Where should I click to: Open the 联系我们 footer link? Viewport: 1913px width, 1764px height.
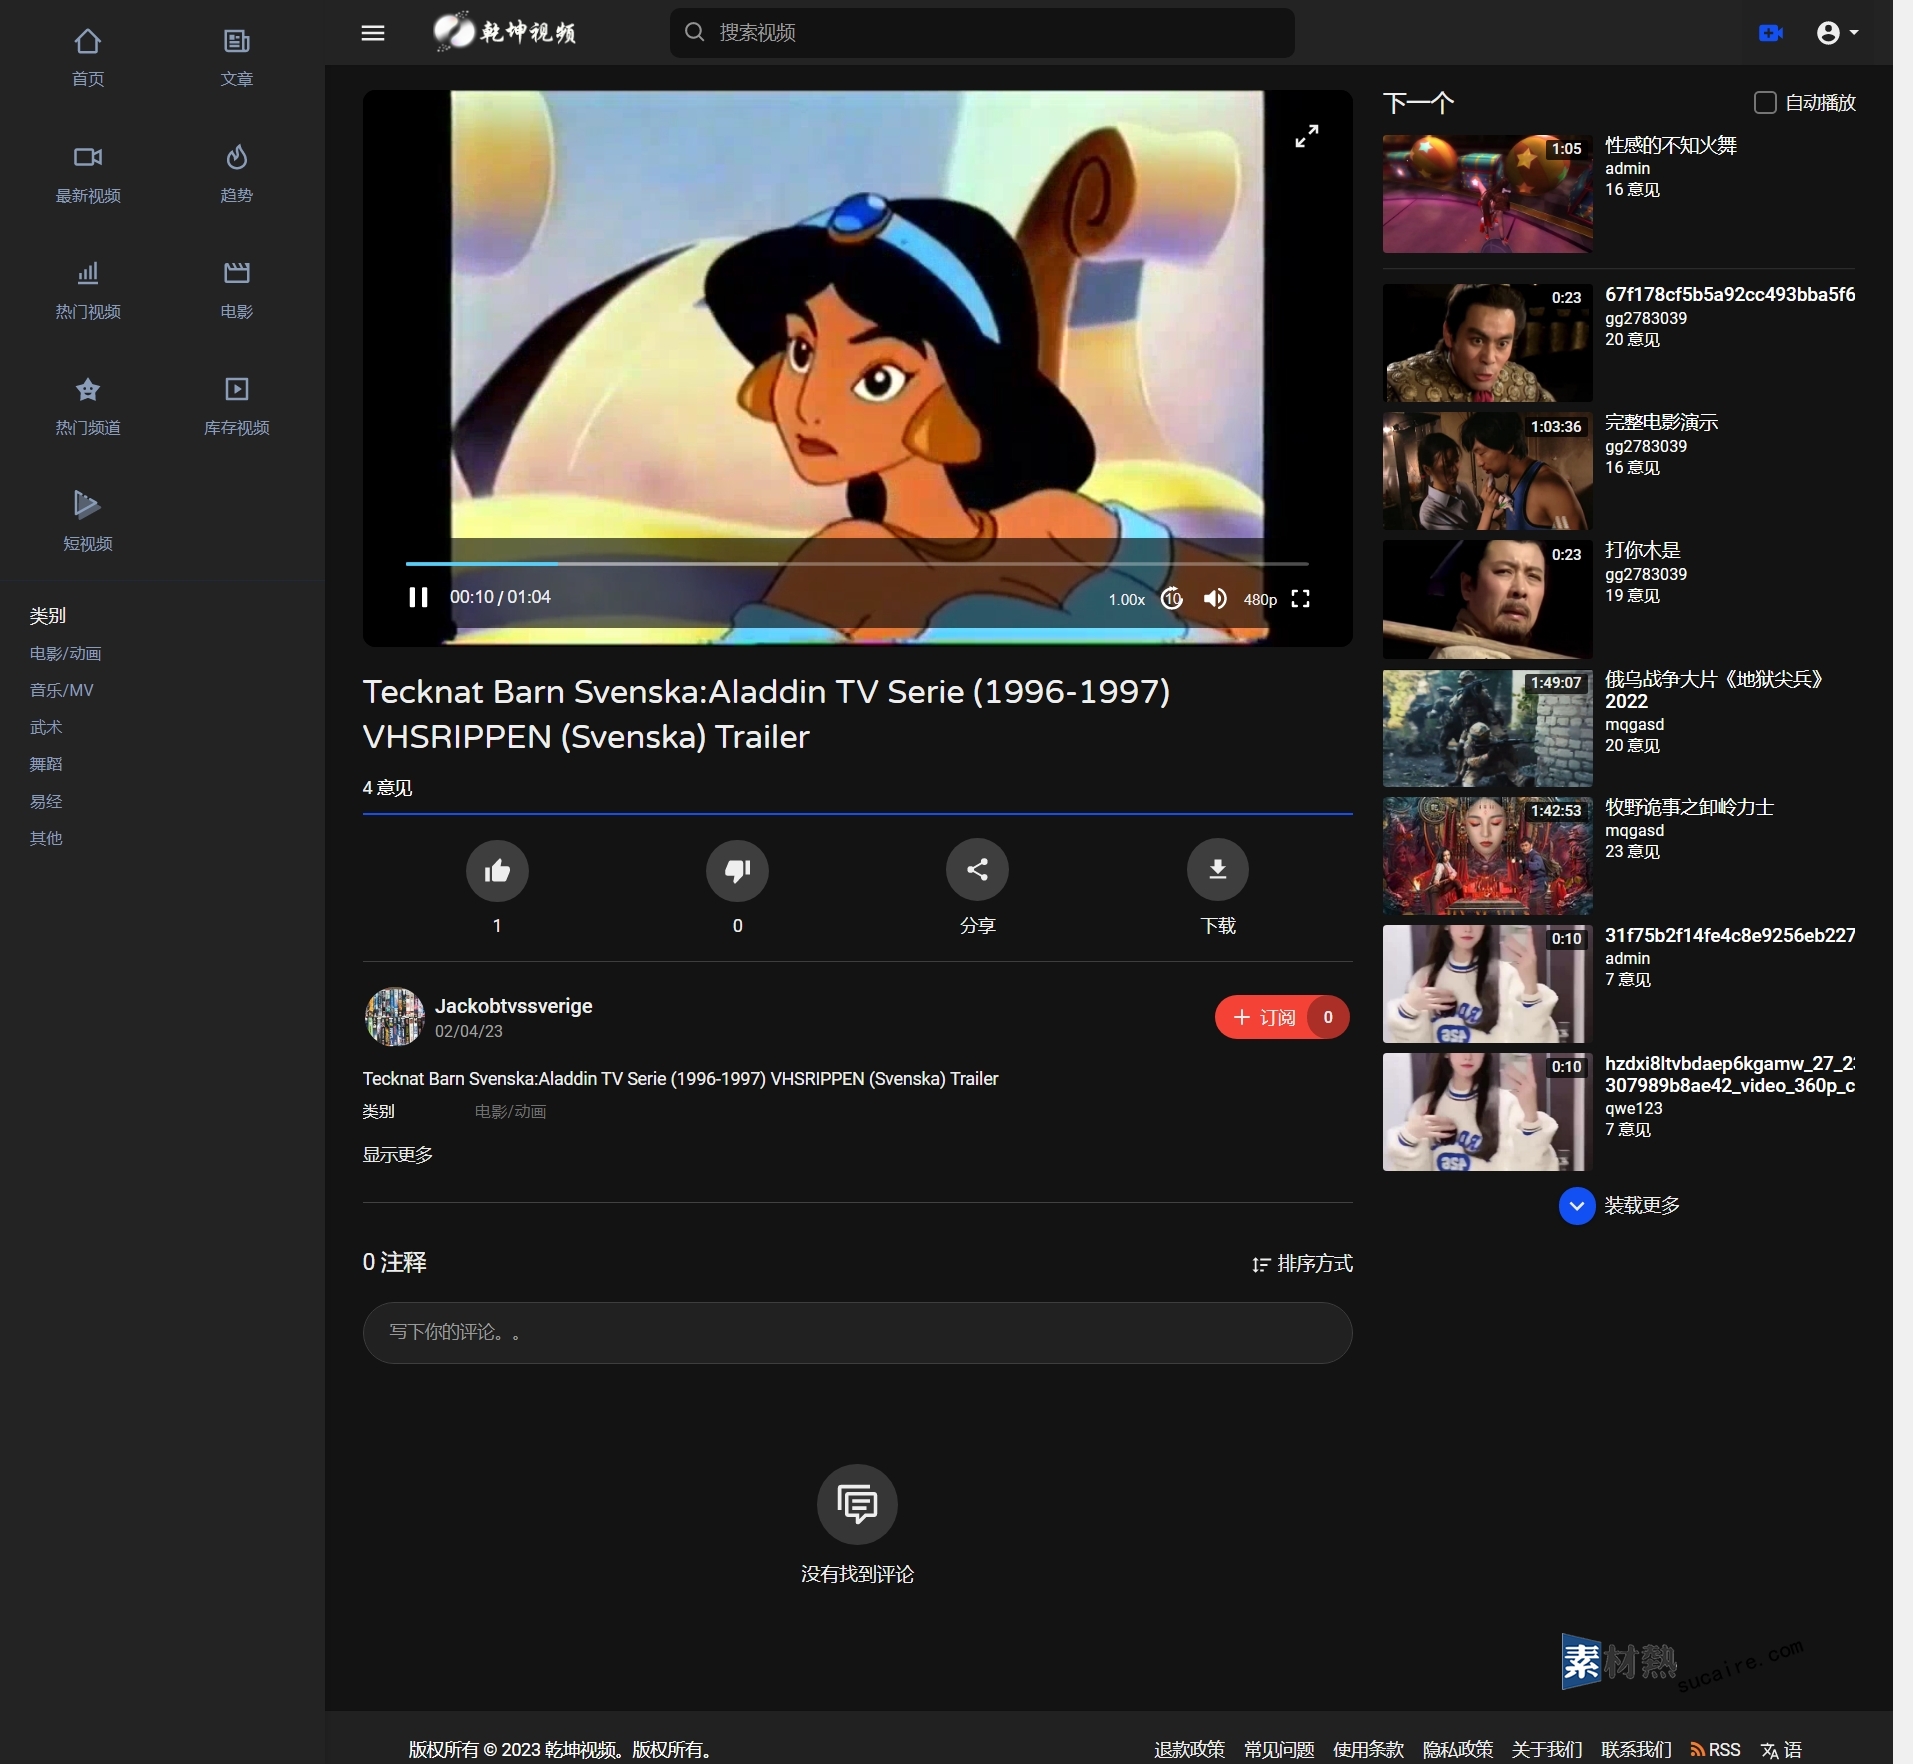[x=1636, y=1749]
